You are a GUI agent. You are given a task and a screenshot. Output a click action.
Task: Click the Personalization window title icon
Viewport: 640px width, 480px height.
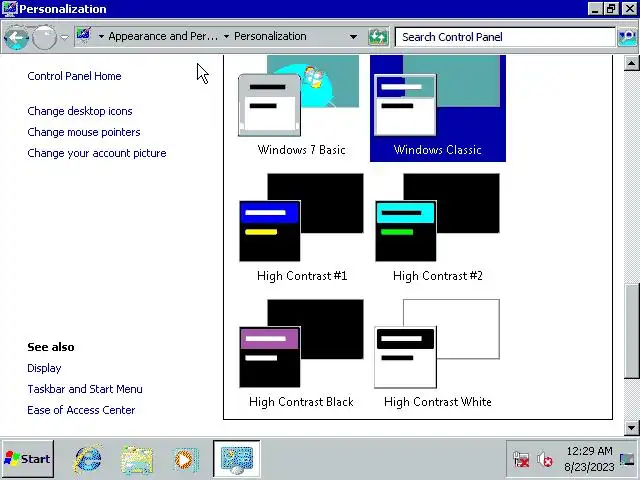click(x=9, y=9)
